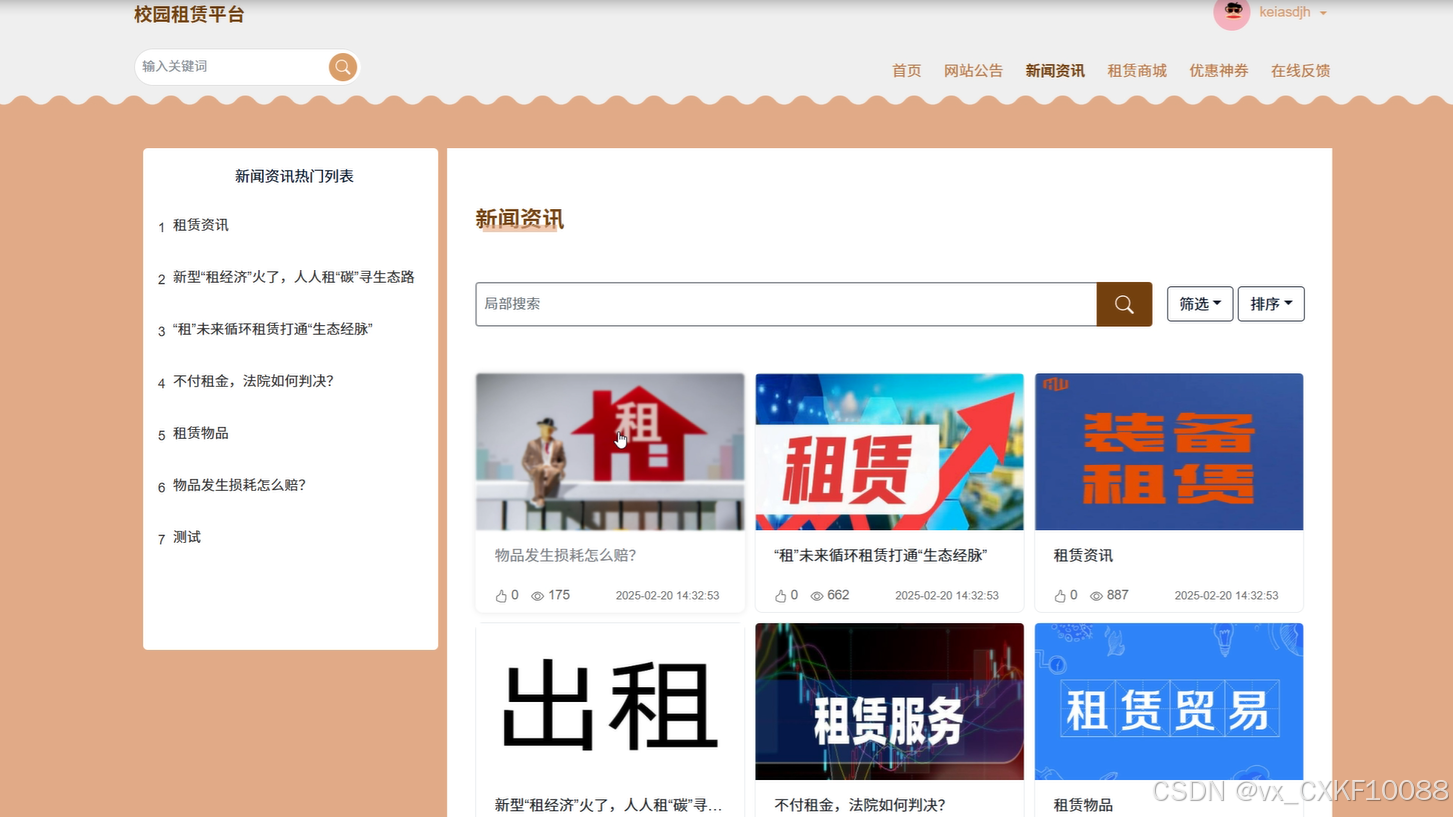Click the 新闻资讯 page heading
This screenshot has height=817, width=1453.
pyautogui.click(x=519, y=219)
